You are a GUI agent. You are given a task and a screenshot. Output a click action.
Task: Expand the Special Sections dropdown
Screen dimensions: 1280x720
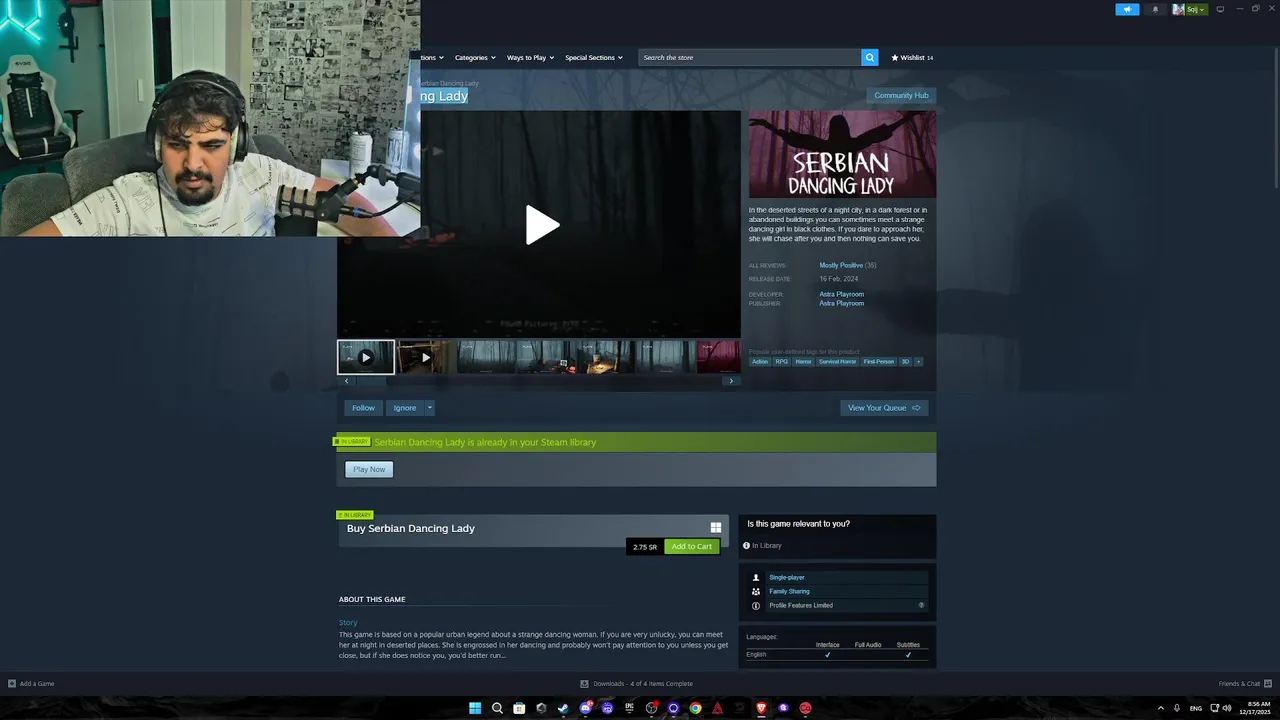click(x=594, y=57)
